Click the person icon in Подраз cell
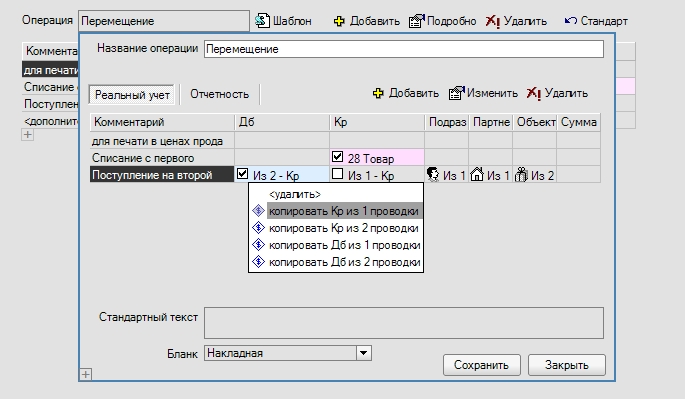 click(x=433, y=174)
